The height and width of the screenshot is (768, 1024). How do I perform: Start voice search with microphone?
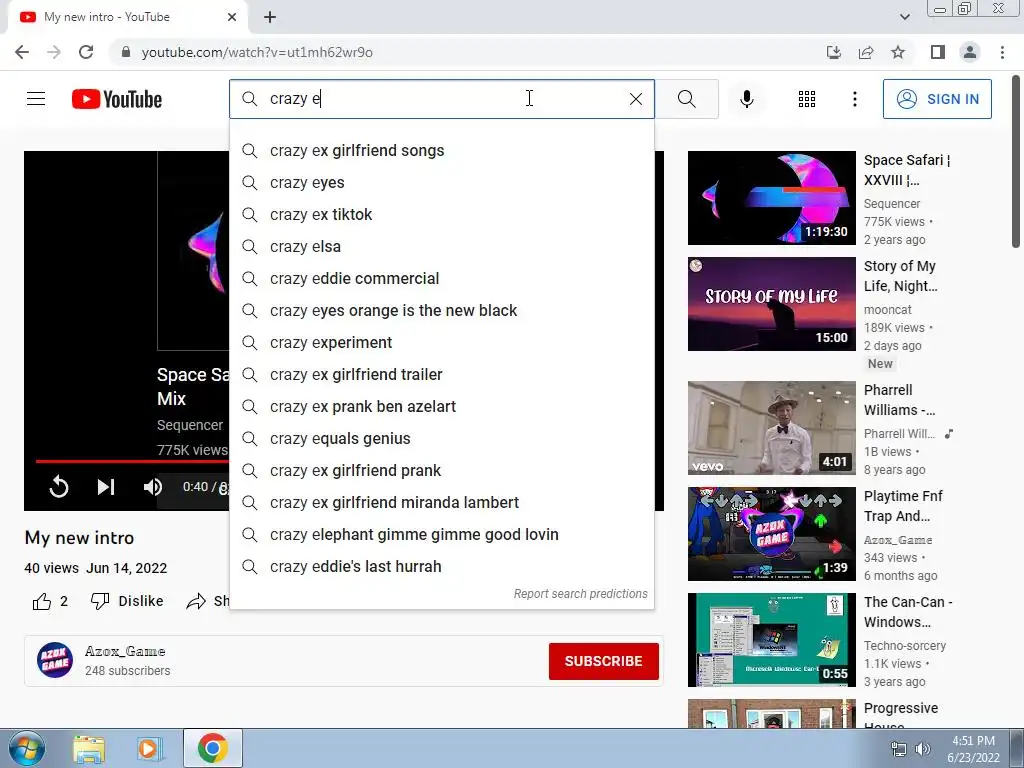(746, 99)
